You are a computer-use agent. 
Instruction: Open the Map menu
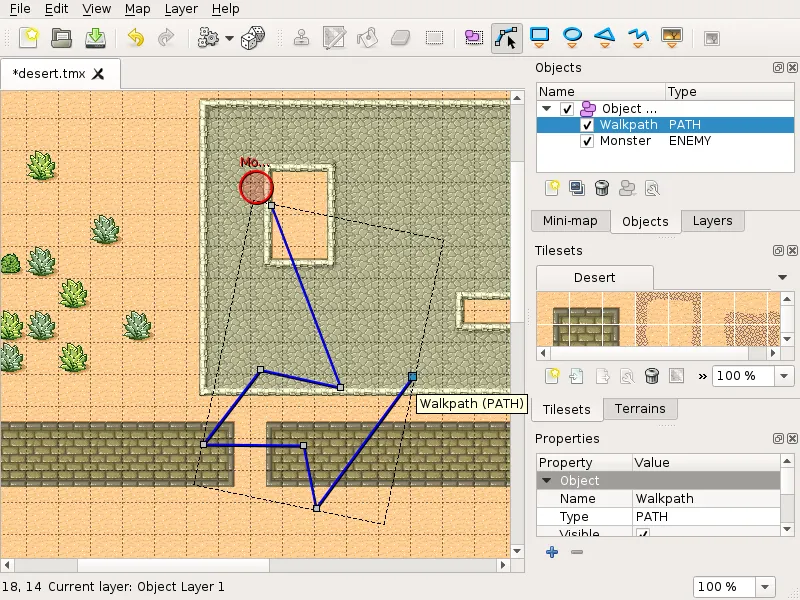click(137, 9)
